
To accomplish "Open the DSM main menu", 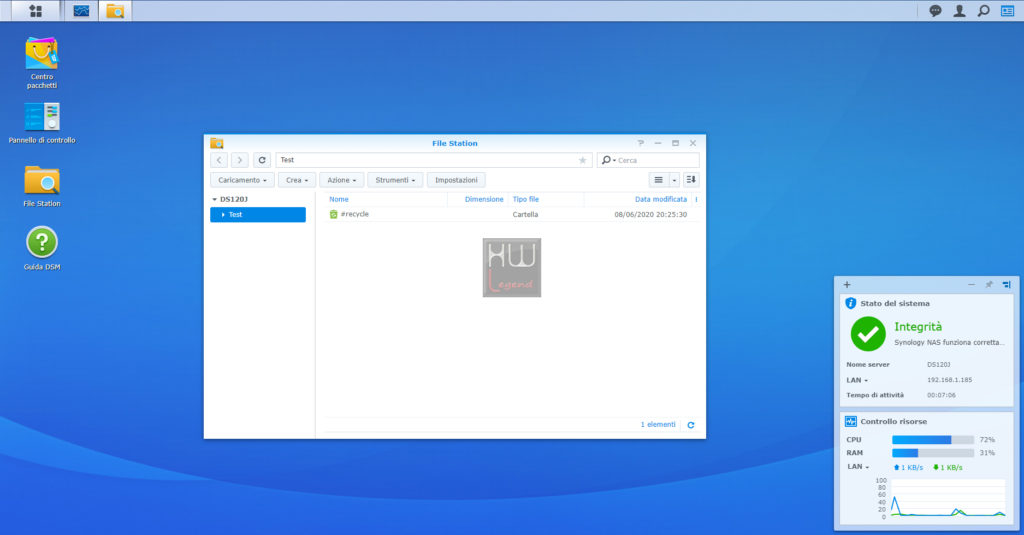I will click(x=36, y=11).
